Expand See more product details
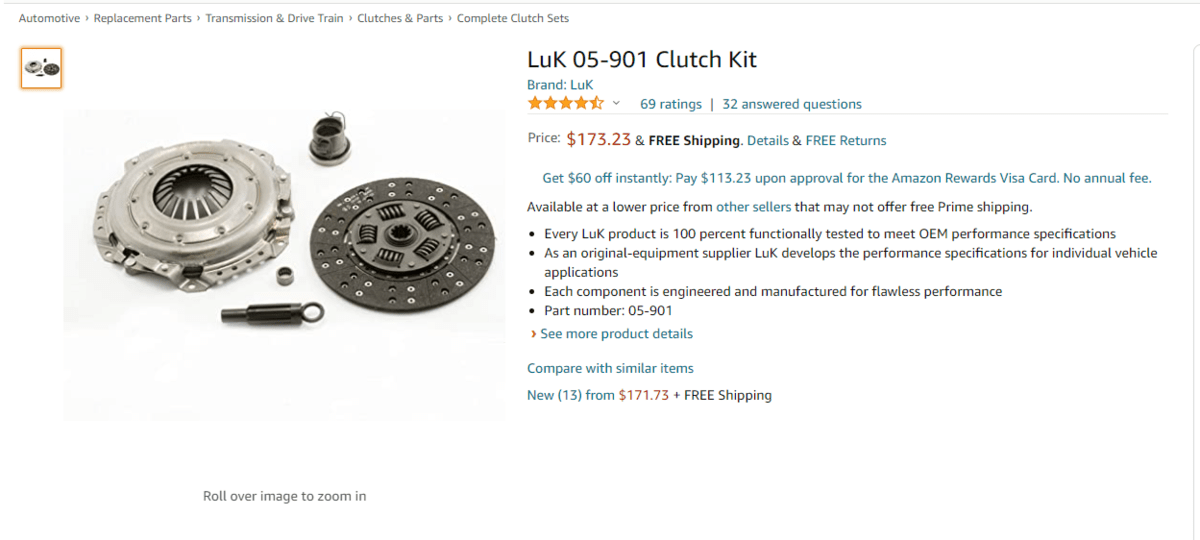Screen dimensions: 1200x540 (616, 334)
